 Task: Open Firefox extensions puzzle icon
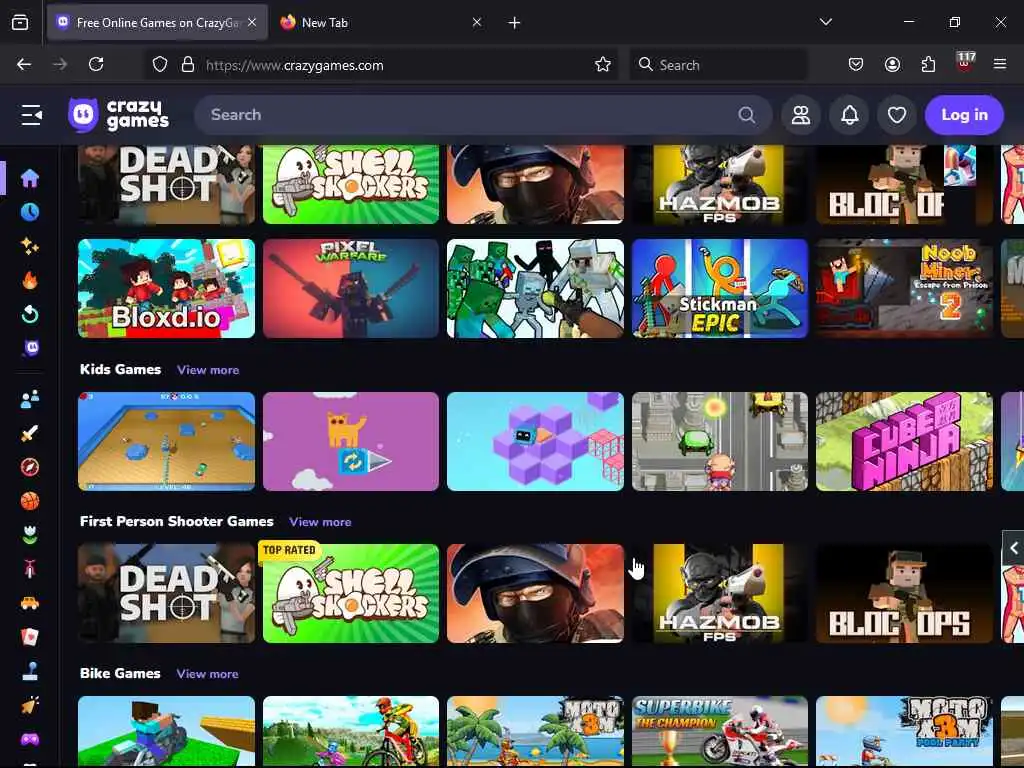click(x=928, y=64)
